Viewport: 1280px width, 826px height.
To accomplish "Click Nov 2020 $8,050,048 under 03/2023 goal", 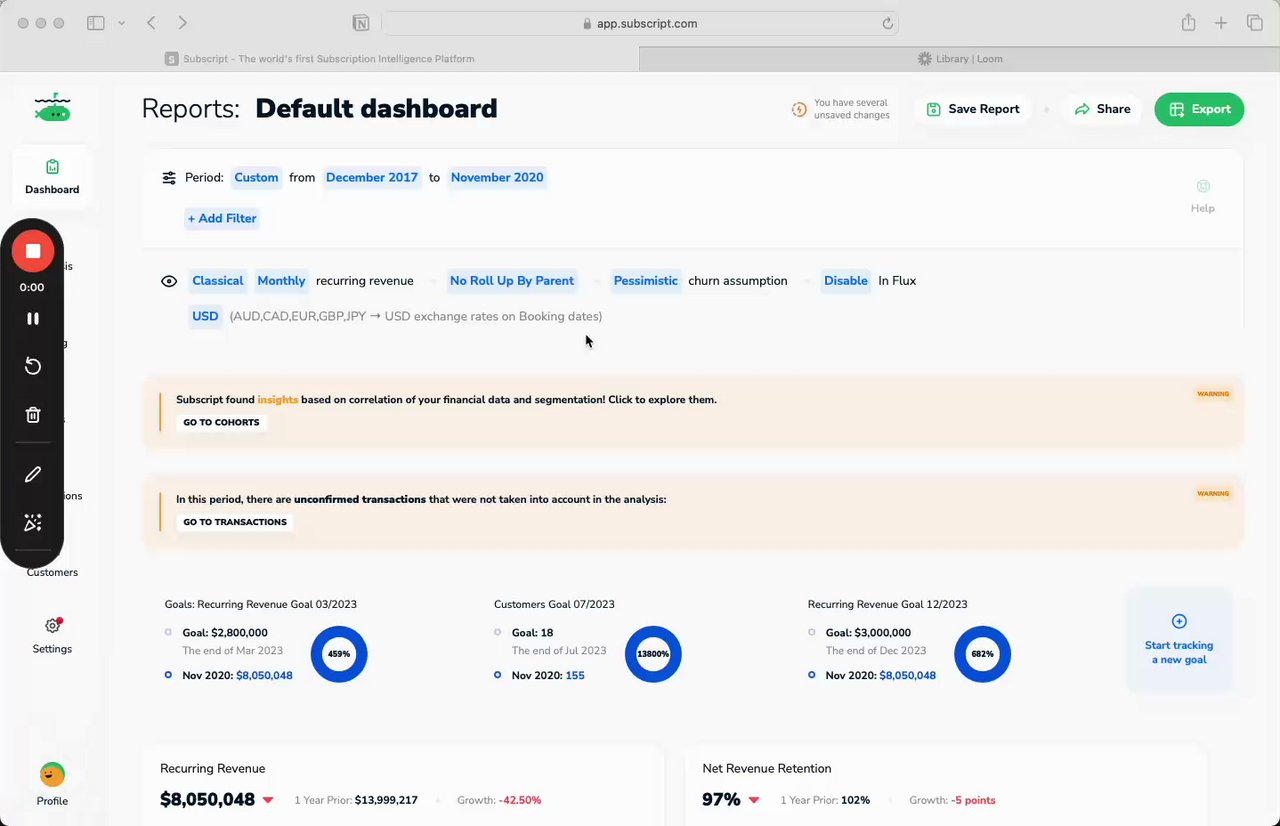I will click(x=264, y=676).
